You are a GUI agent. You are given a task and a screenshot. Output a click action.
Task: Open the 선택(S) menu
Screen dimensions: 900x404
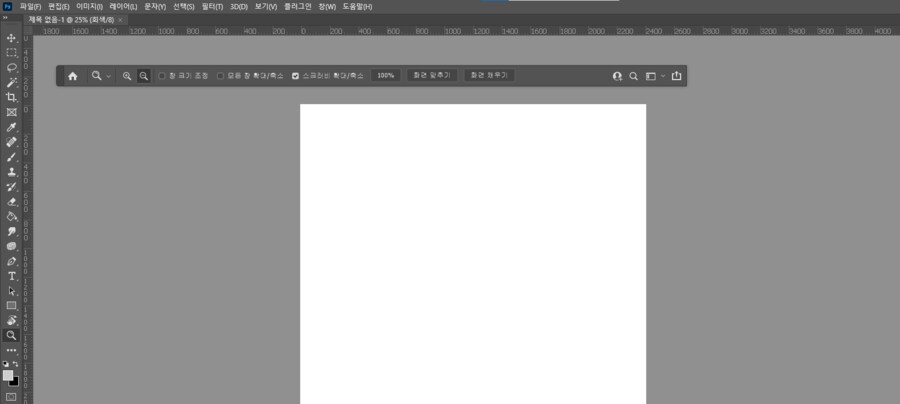click(184, 7)
